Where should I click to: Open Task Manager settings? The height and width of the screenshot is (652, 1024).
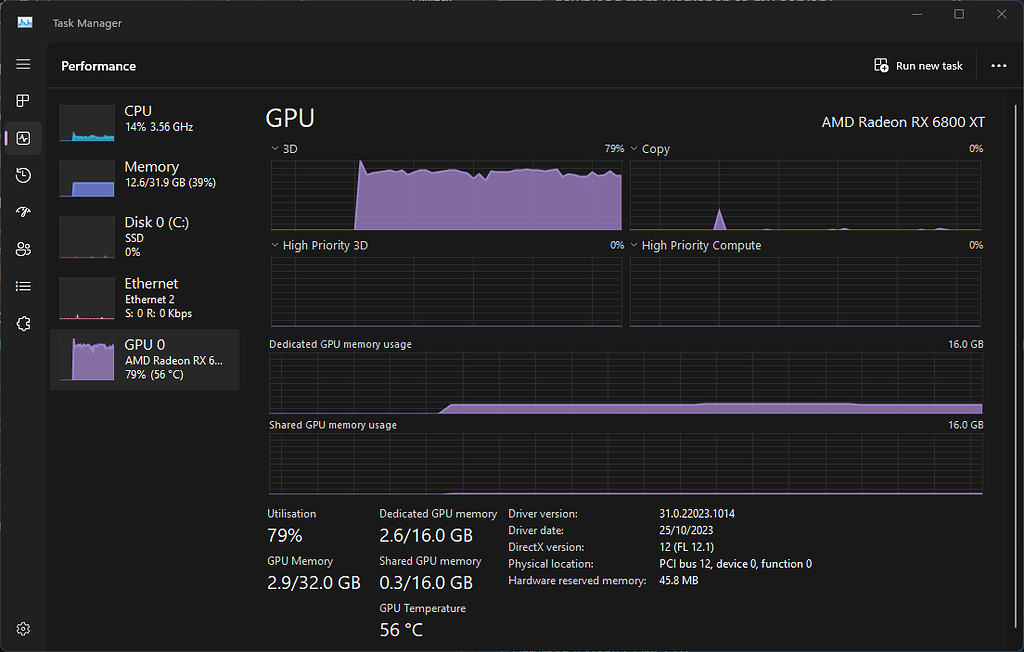point(23,628)
